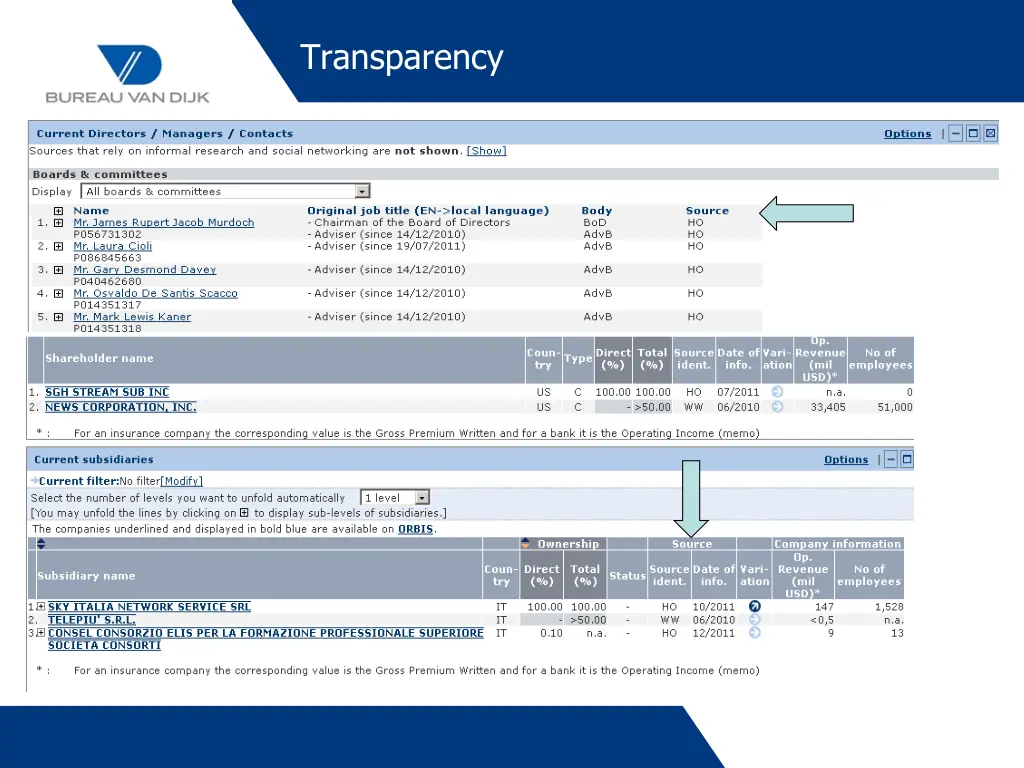Click the Body column header
Viewport: 1024px width, 768px height.
(597, 210)
